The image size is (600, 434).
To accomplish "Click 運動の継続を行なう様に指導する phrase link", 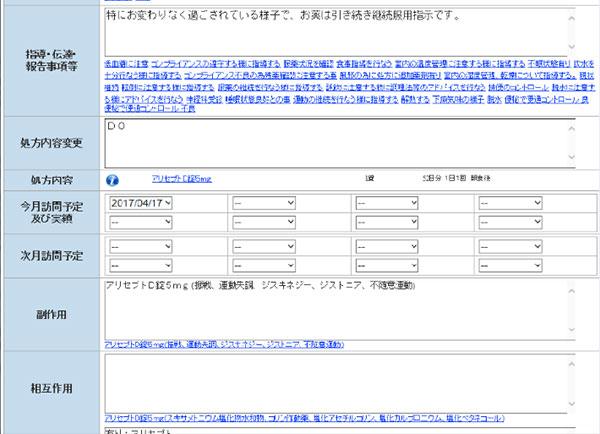I will [346, 99].
